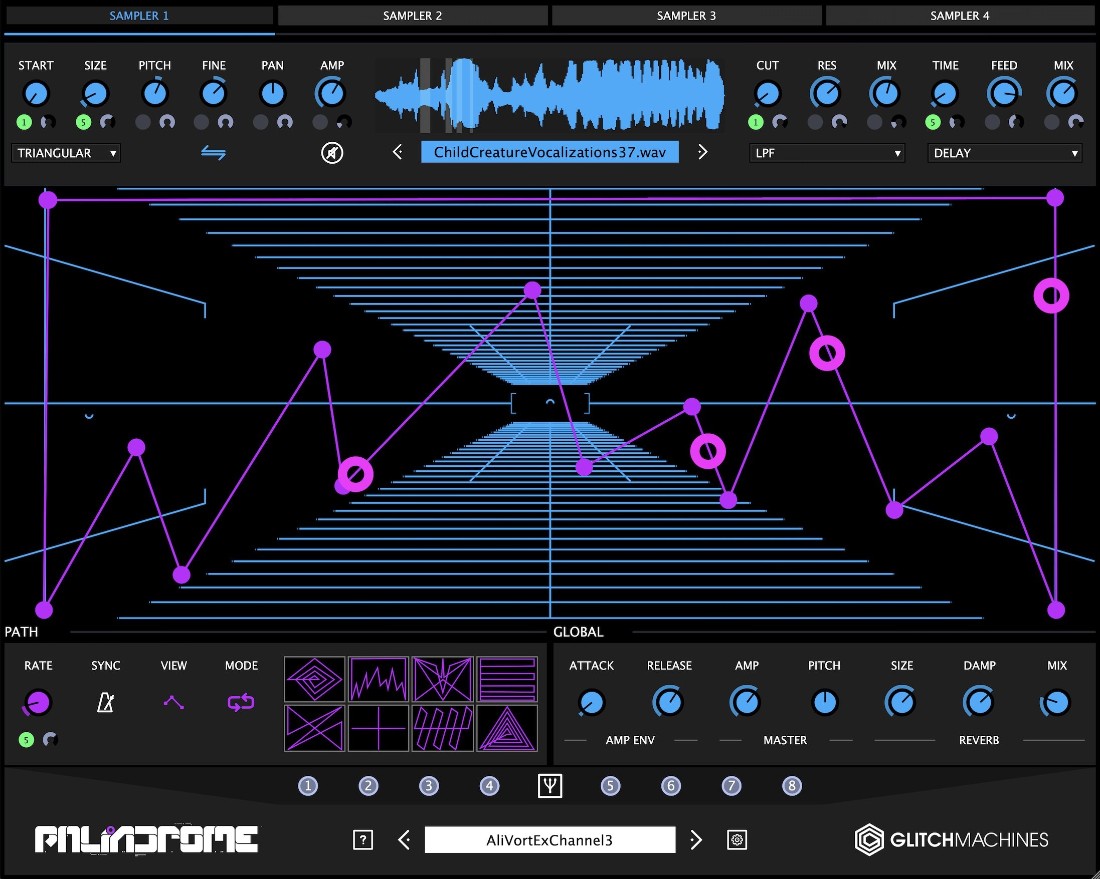This screenshot has height=879, width=1100.
Task: Click the trident icon between modulators
Action: [x=550, y=786]
